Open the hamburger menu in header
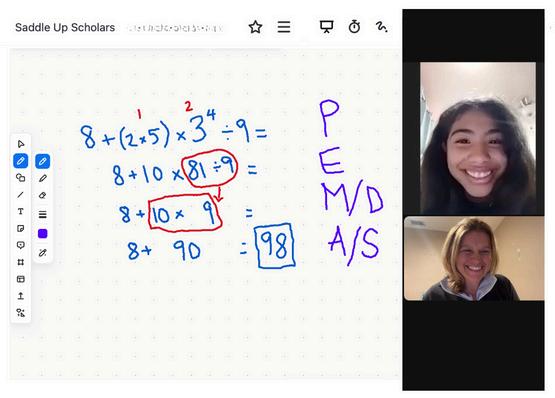 click(x=284, y=27)
